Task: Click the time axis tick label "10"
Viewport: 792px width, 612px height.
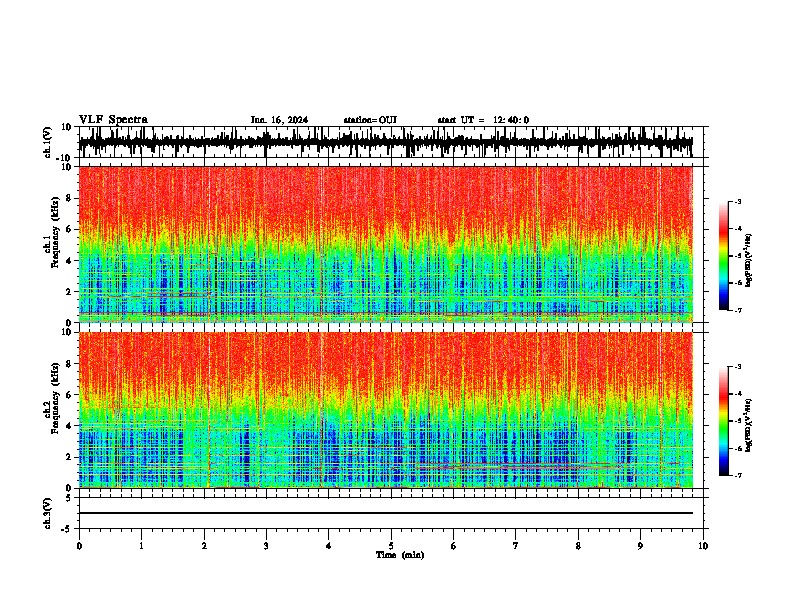Action: point(703,546)
